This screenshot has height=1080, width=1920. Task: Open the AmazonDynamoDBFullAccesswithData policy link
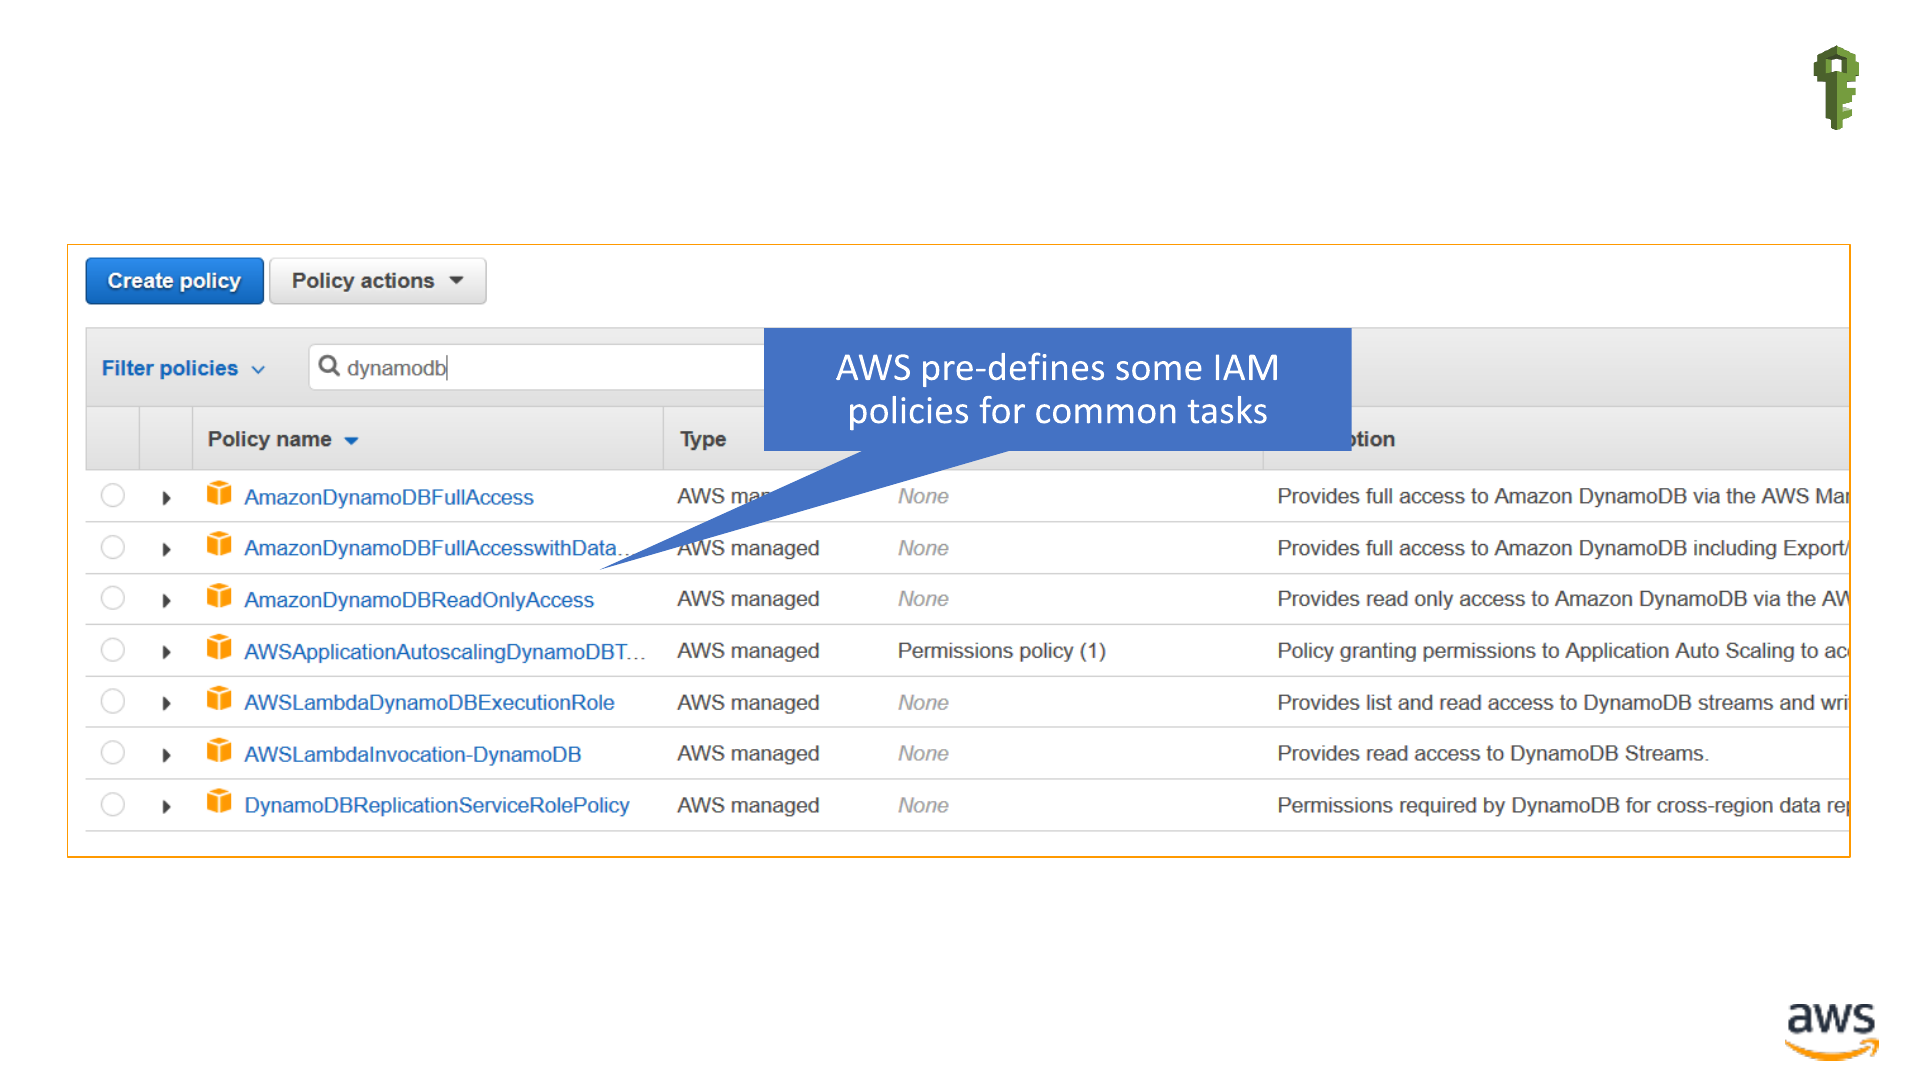[x=437, y=548]
